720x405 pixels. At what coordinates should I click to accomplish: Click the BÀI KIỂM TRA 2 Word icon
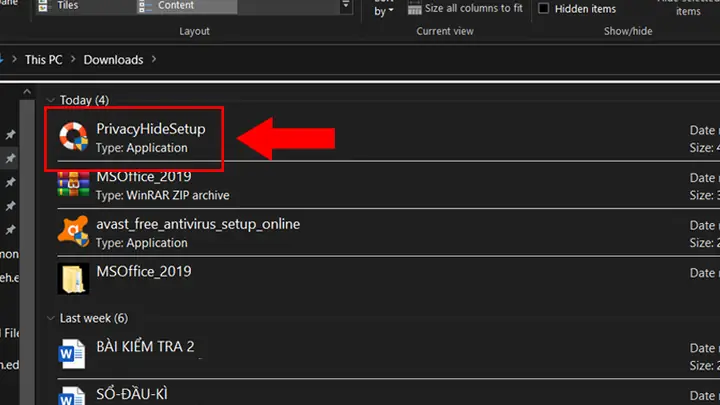pos(72,354)
